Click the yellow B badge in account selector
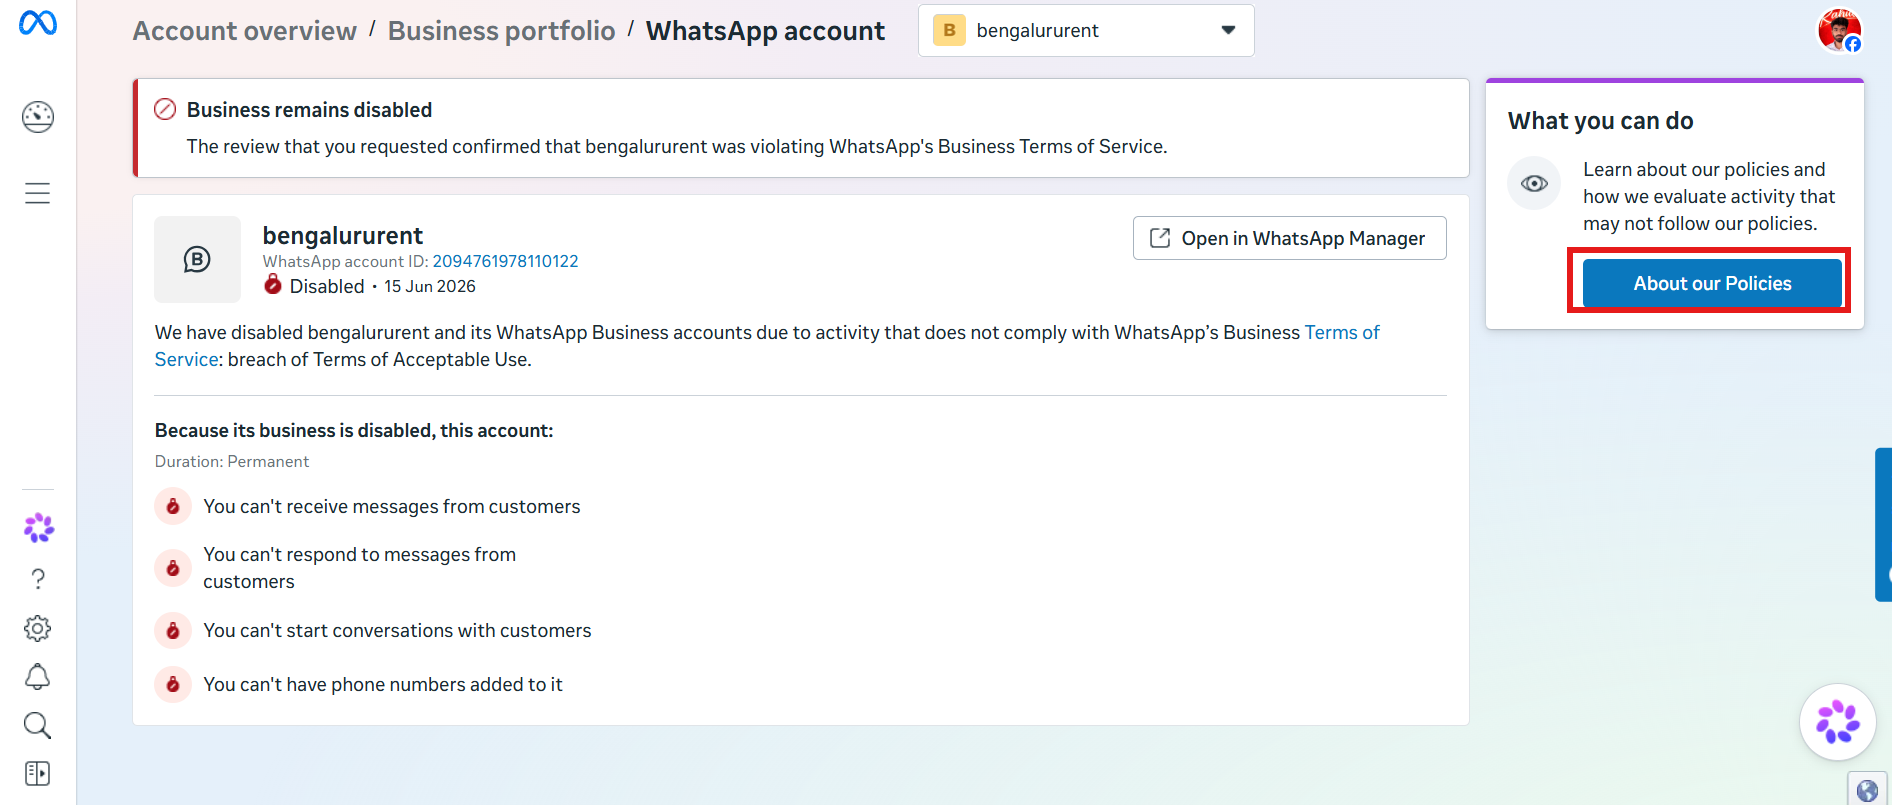Screen dimensions: 1892x805 [x=949, y=30]
